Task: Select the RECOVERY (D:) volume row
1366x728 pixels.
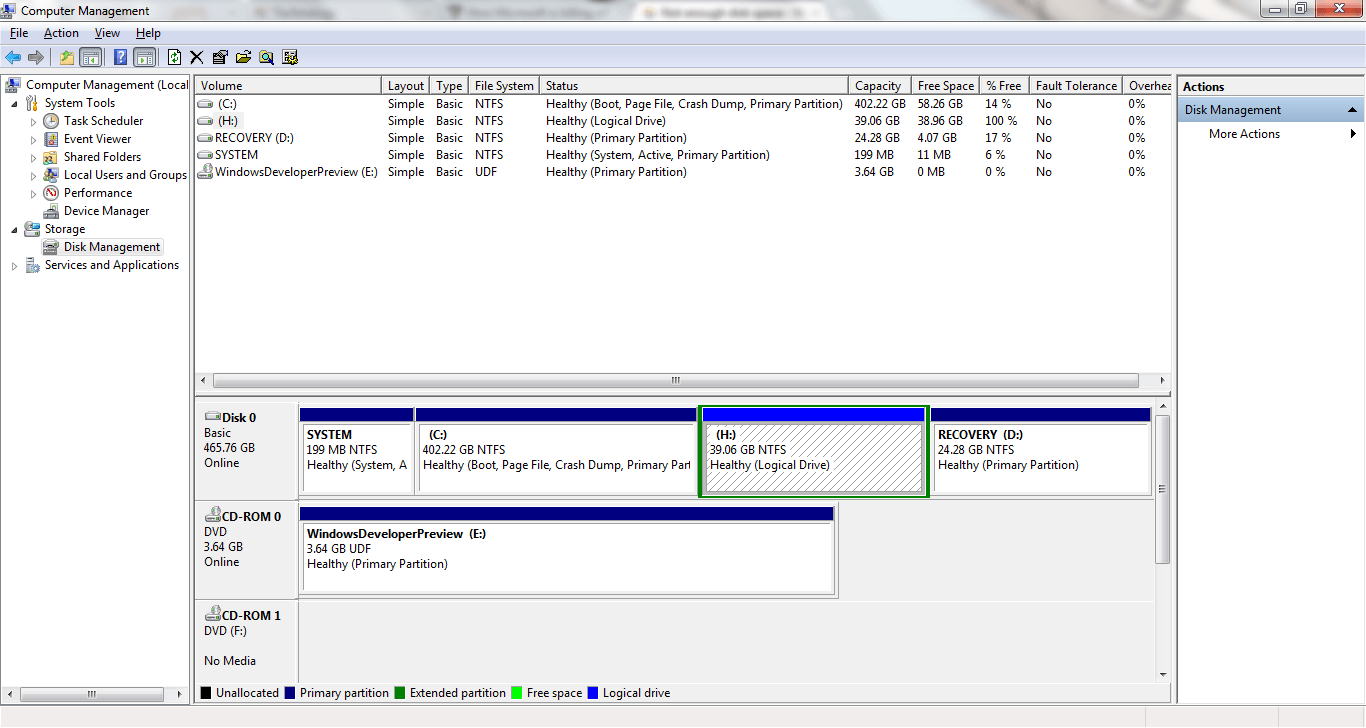Action: tap(683, 138)
